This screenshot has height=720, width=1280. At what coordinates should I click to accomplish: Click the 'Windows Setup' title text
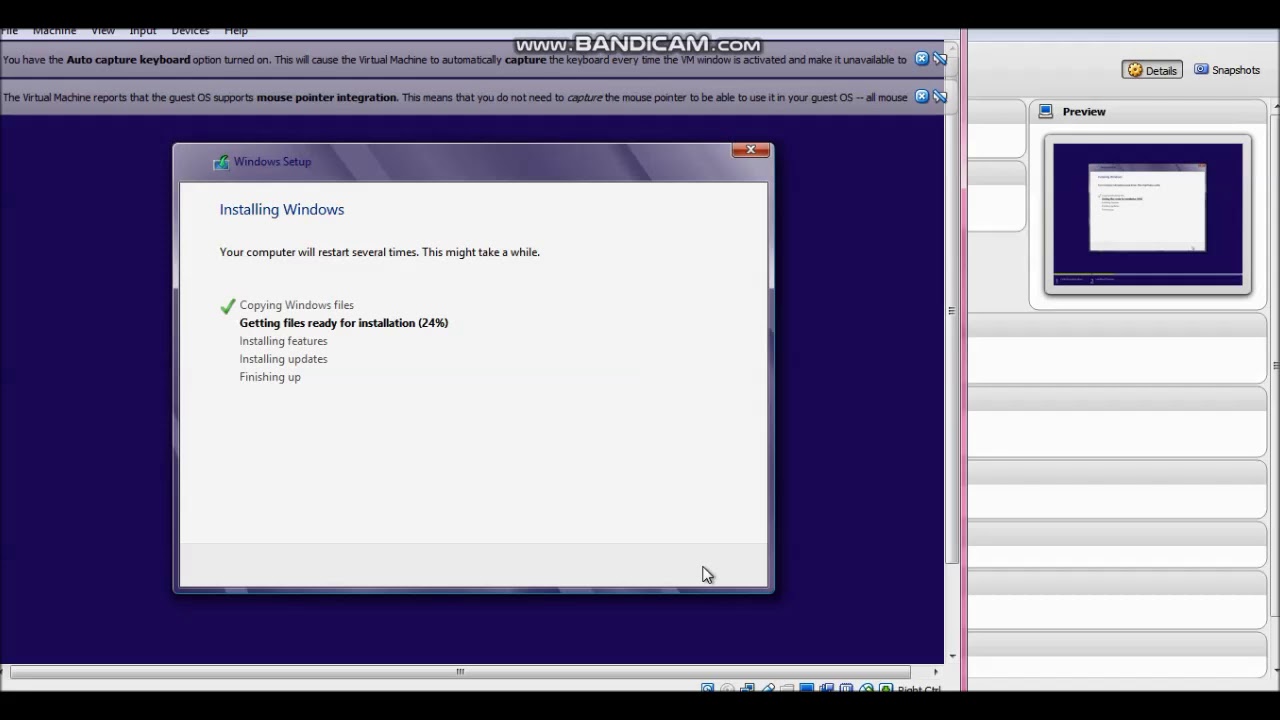(272, 162)
